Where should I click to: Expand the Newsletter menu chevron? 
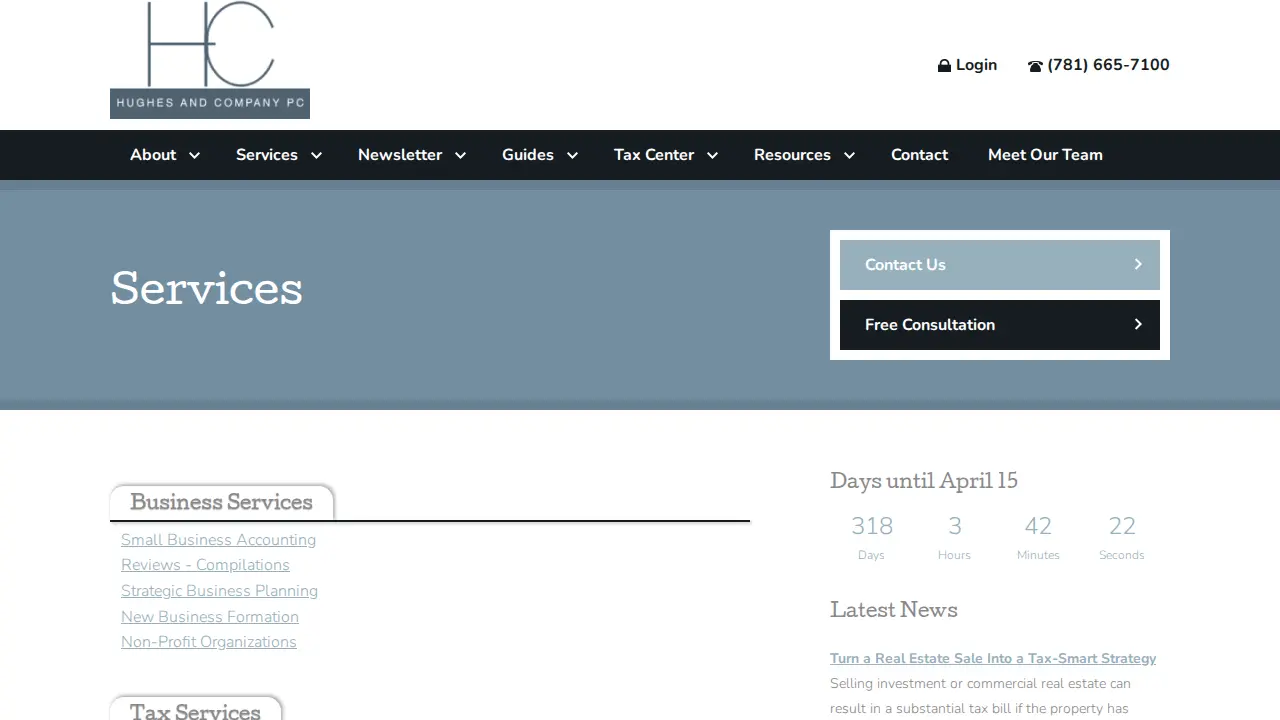pyautogui.click(x=460, y=155)
